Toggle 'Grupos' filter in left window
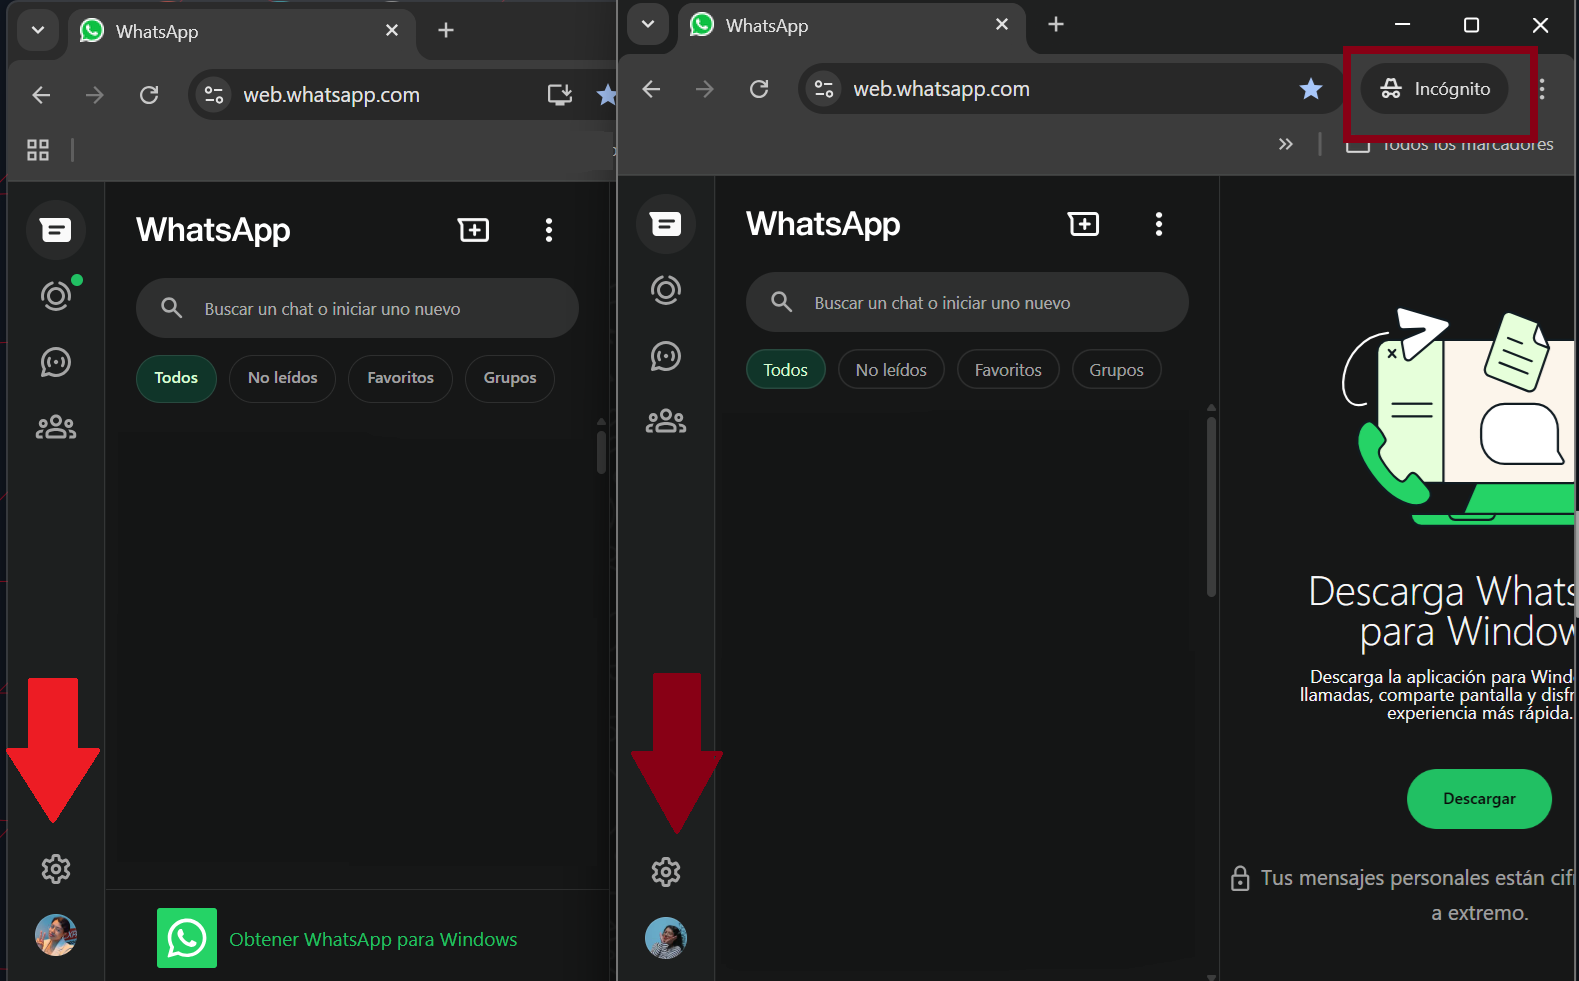Image resolution: width=1579 pixels, height=981 pixels. pos(509,378)
